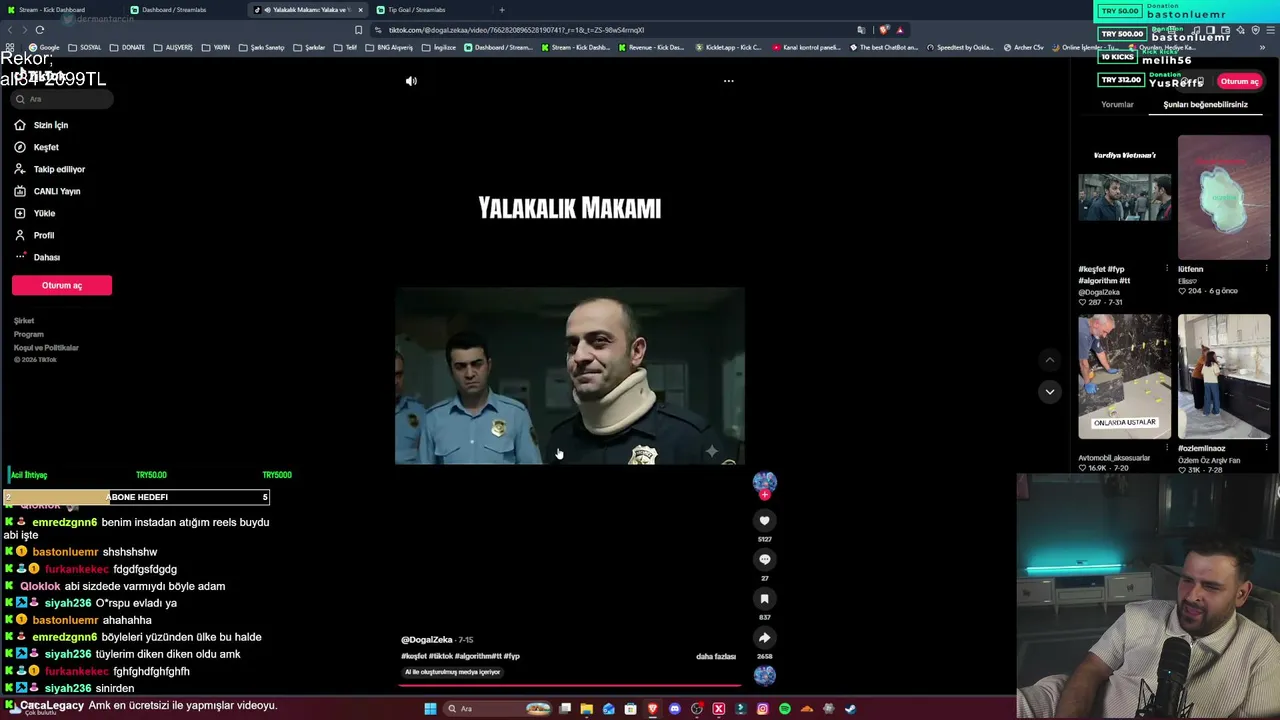1280x720 pixels.
Task: Save the video with the bookmark icon
Action: pos(764,598)
